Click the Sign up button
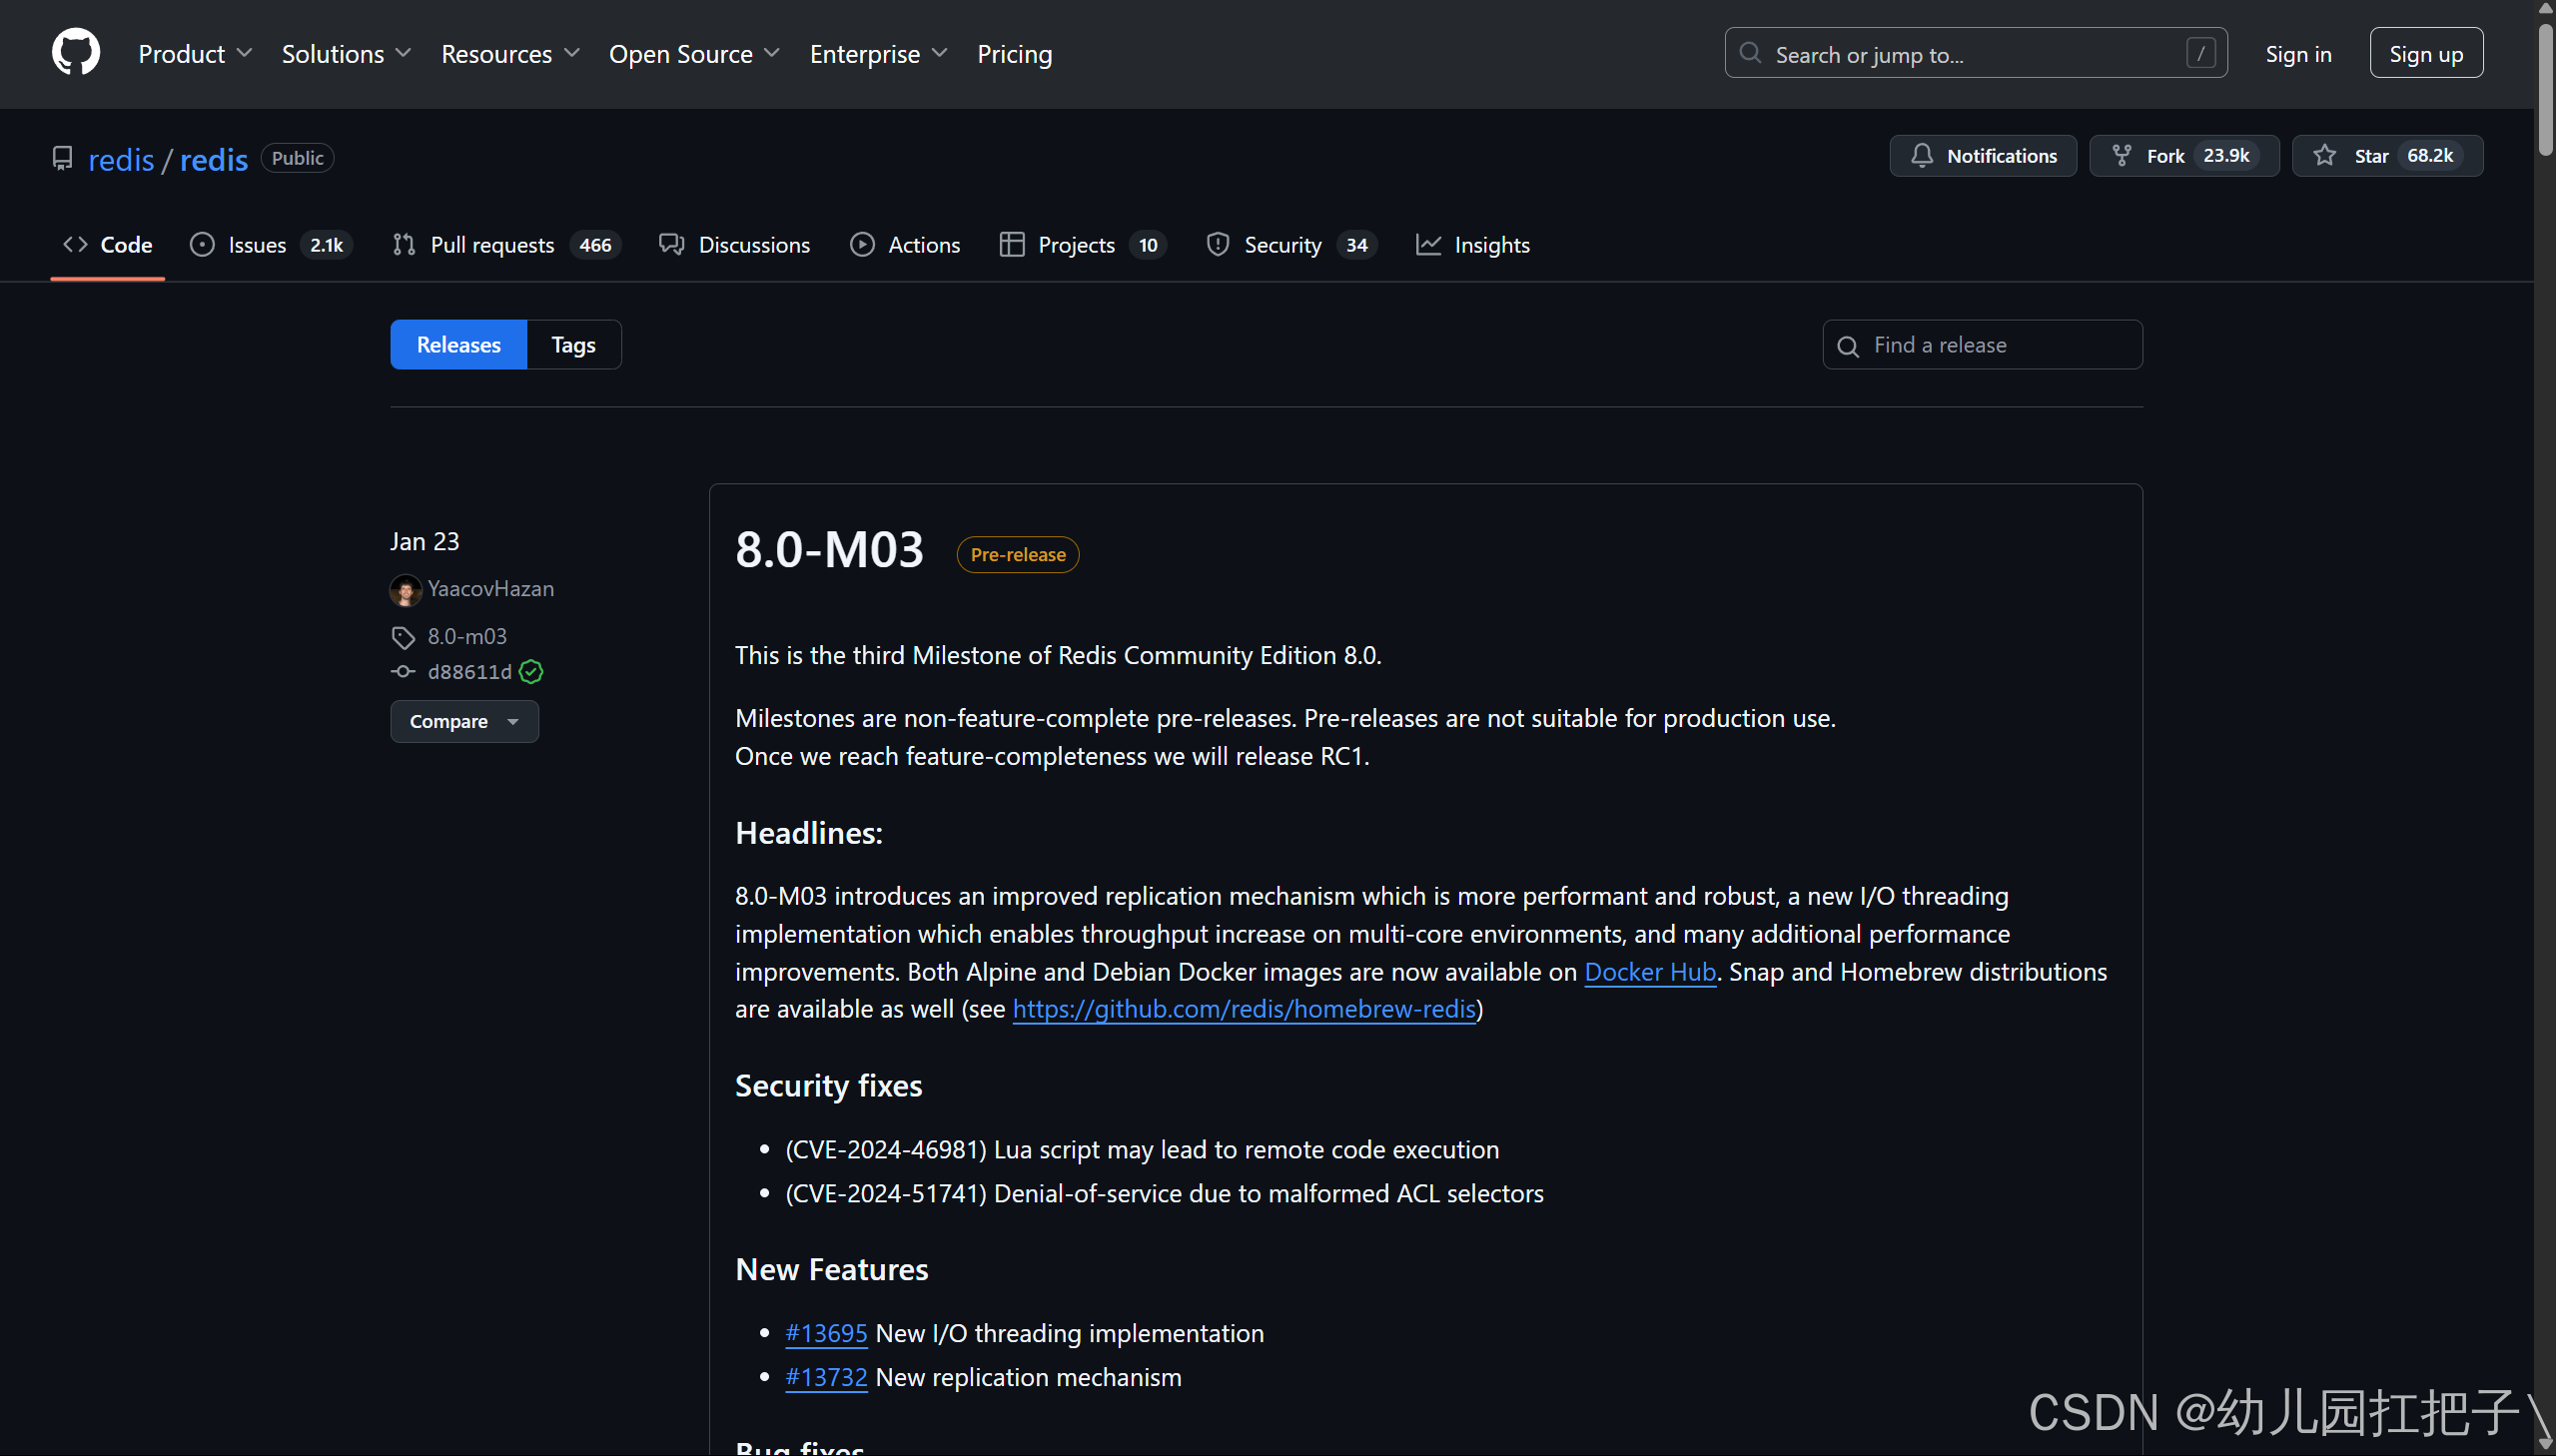 click(2425, 54)
